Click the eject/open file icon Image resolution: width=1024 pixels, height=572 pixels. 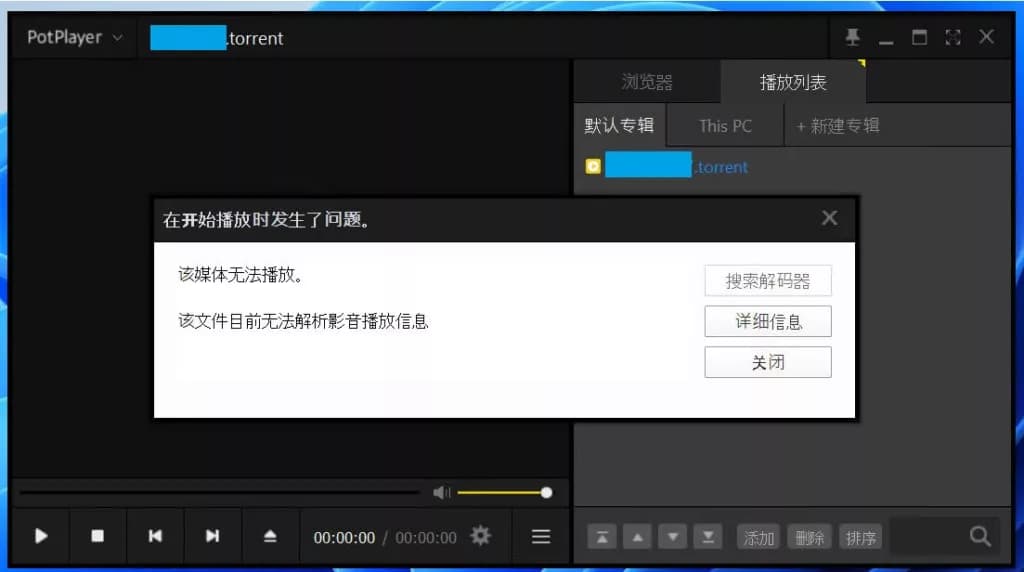pos(270,536)
